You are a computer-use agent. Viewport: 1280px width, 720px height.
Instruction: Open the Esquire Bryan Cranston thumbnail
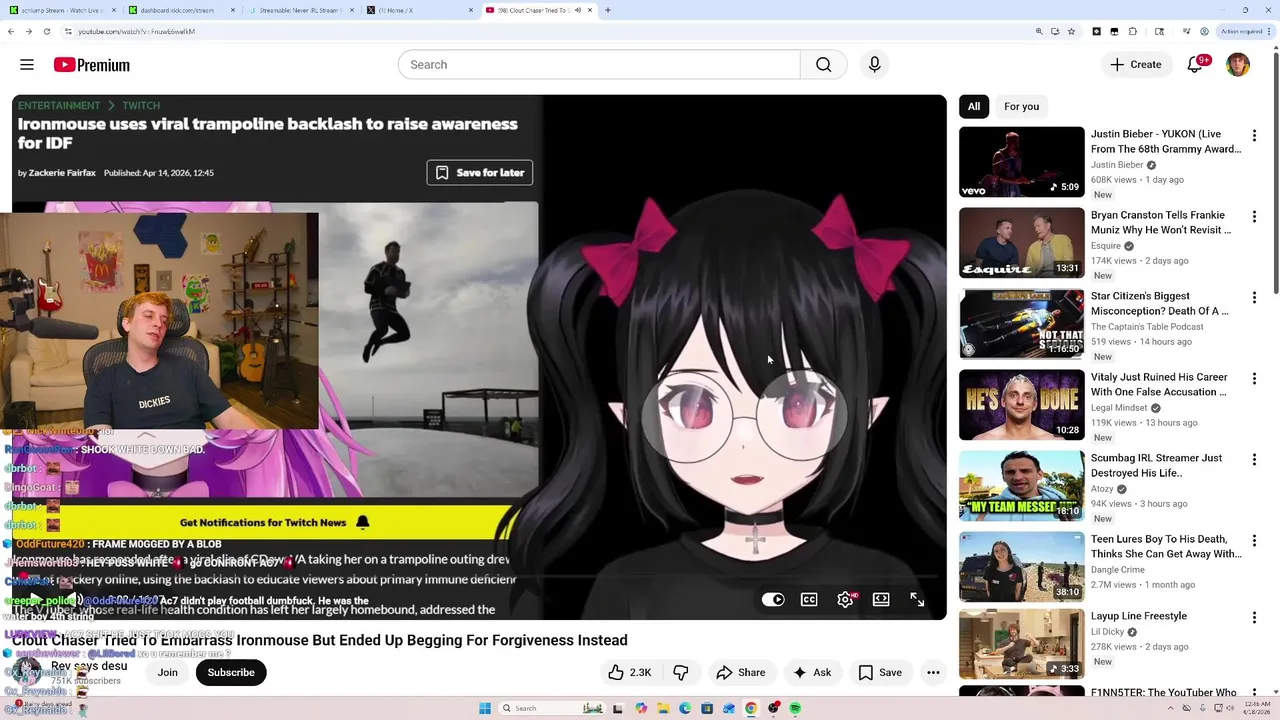click(1021, 242)
